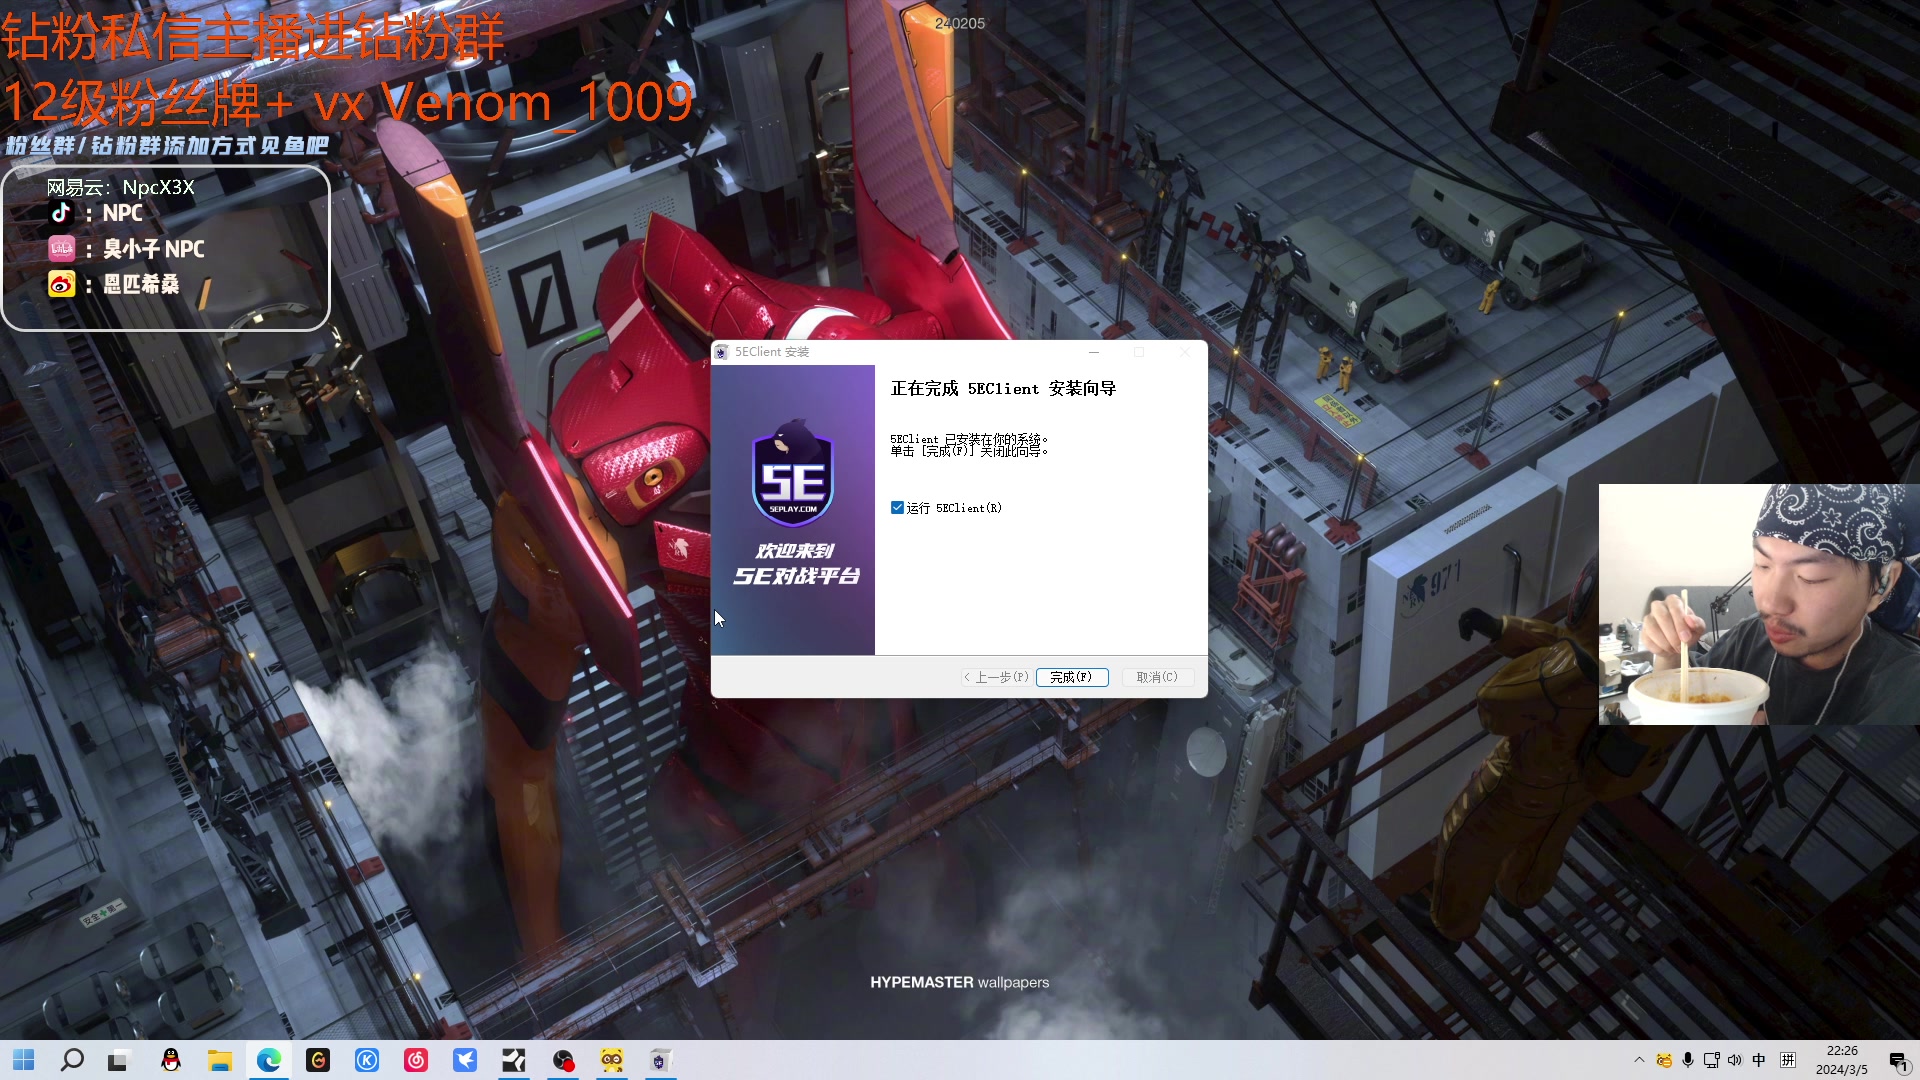Minimize the 5EClient 安装 window
Image resolution: width=1920 pixels, height=1080 pixels.
point(1094,352)
